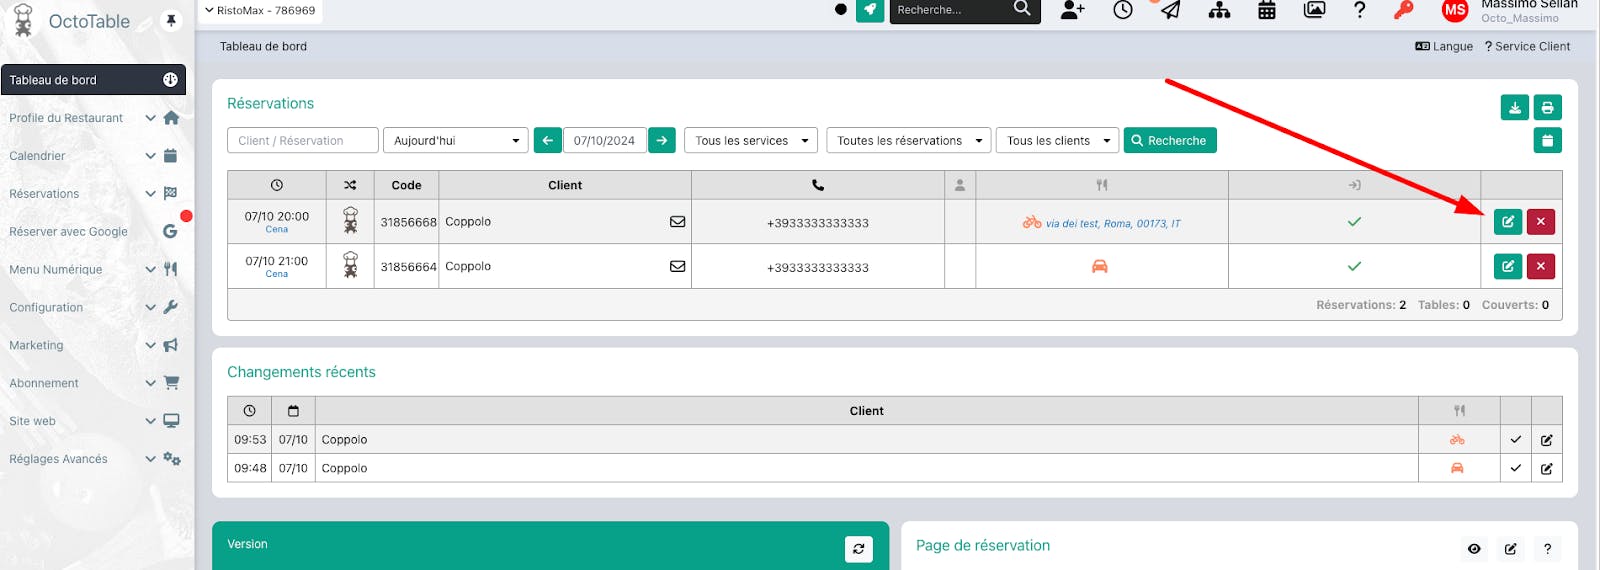This screenshot has width=1600, height=570.
Task: Edit reservation 31856664
Action: click(1508, 266)
